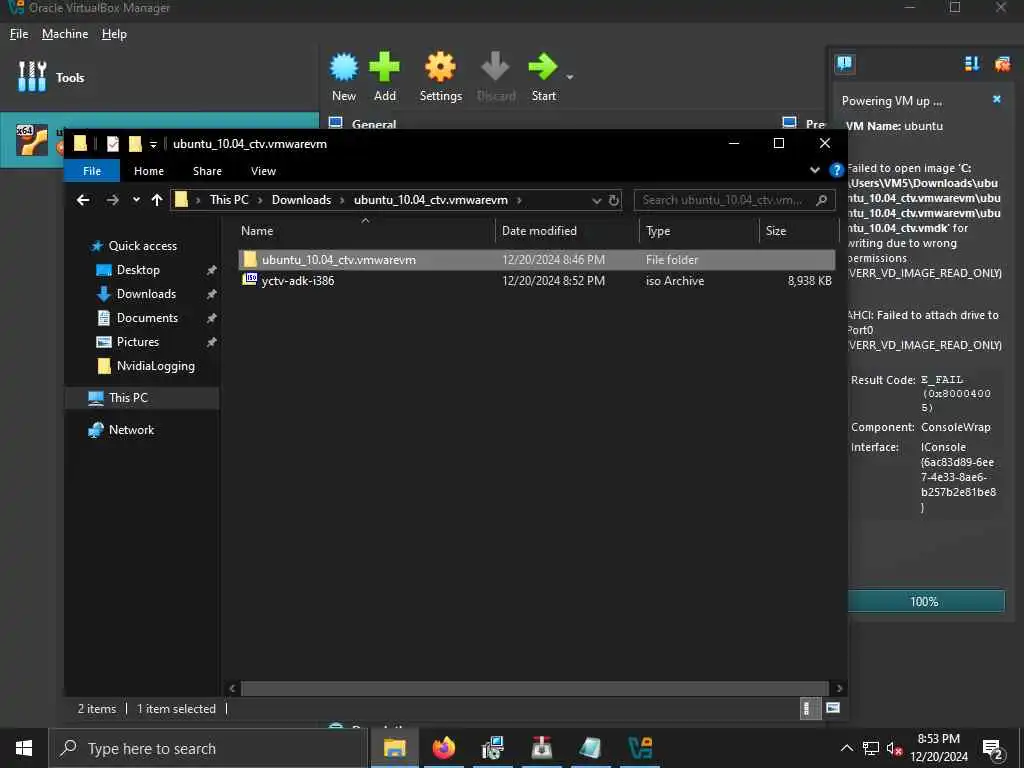Show hidden system tray icons
The height and width of the screenshot is (768, 1024).
click(x=846, y=748)
